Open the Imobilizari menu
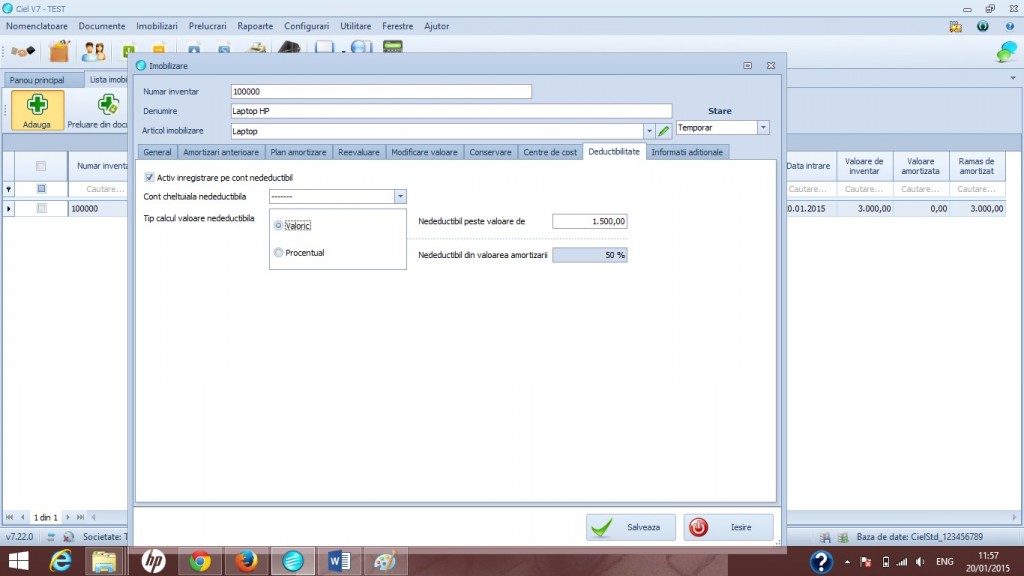Screen dimensions: 1024x576 click(x=157, y=26)
